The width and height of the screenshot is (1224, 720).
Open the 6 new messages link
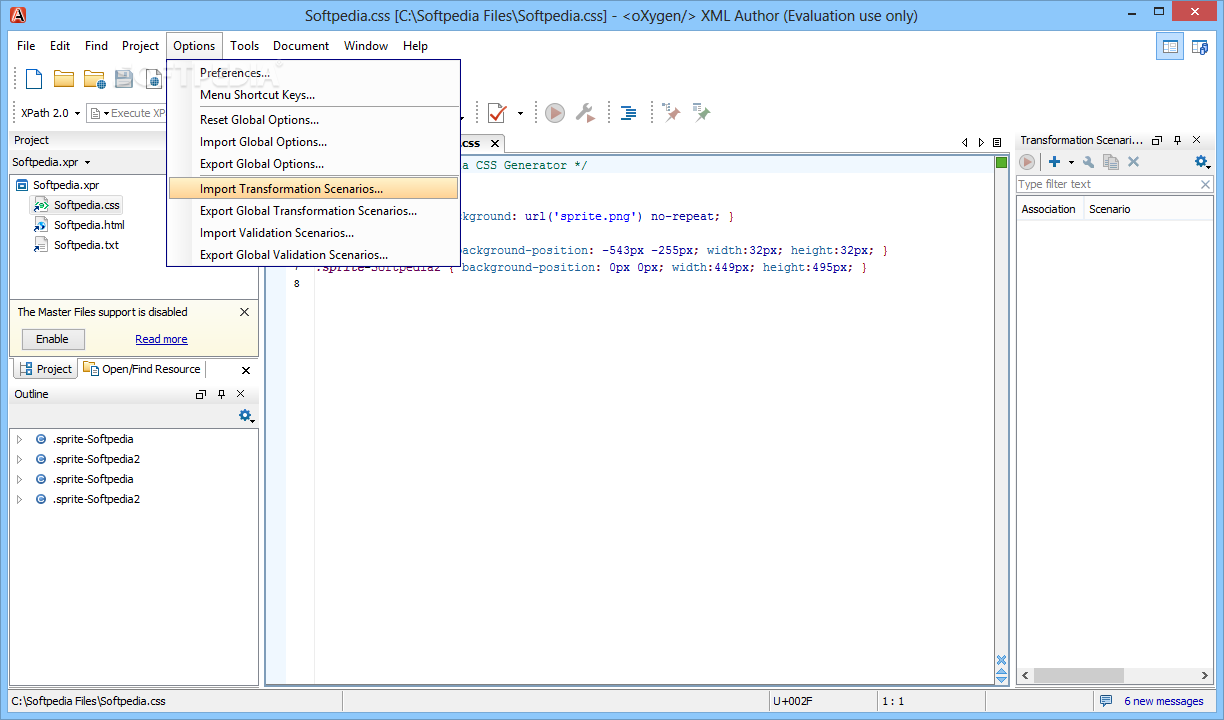coord(1163,701)
